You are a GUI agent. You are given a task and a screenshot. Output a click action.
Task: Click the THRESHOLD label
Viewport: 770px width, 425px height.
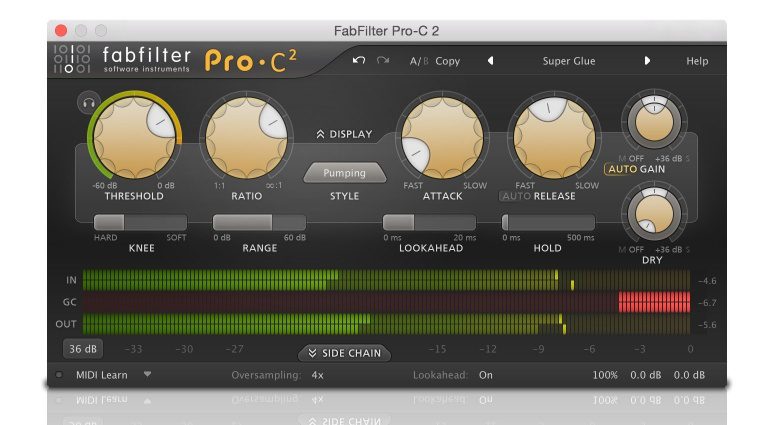(134, 196)
